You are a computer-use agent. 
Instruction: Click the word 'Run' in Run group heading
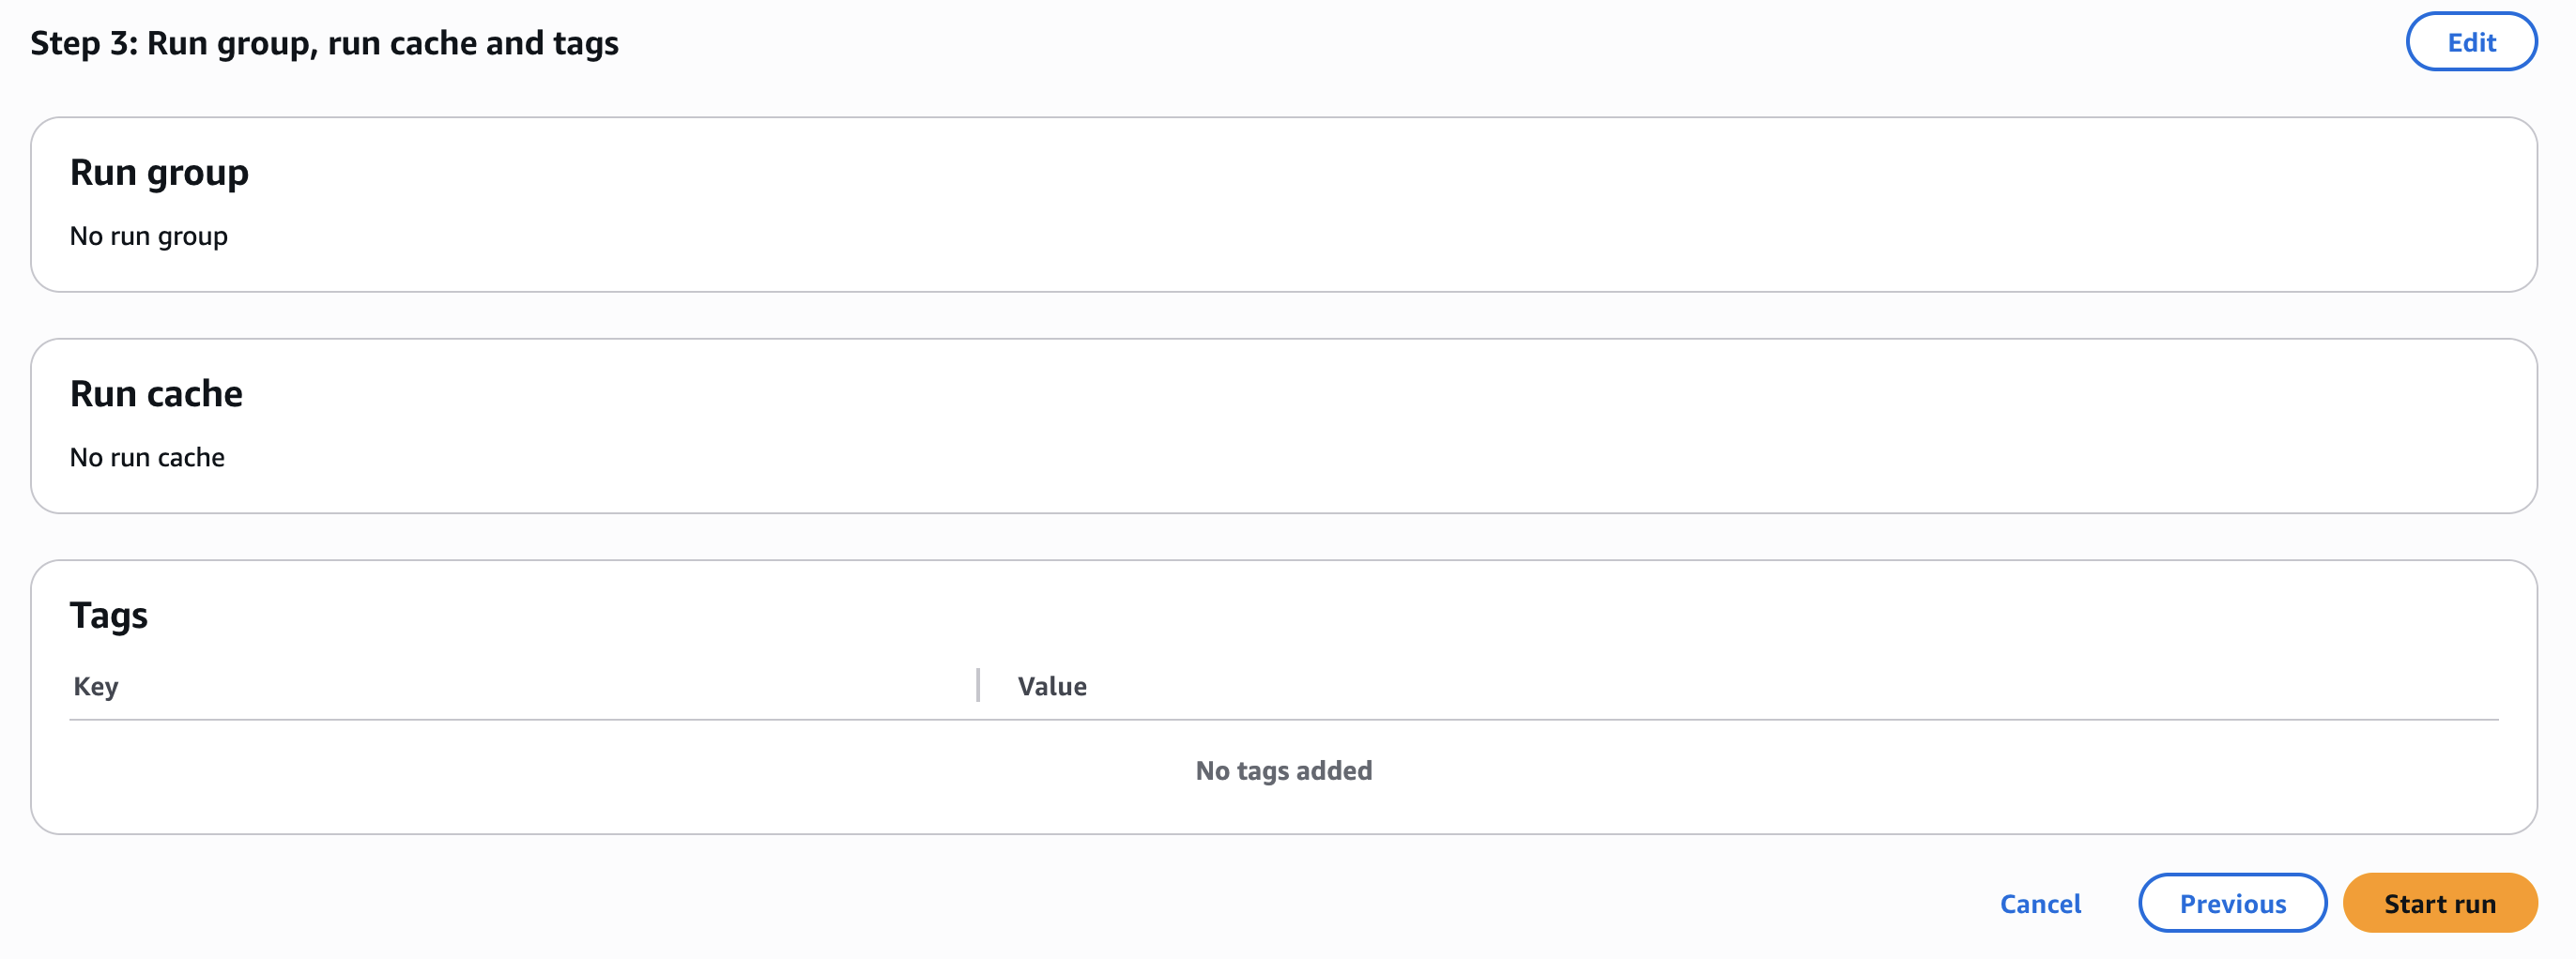pos(103,172)
